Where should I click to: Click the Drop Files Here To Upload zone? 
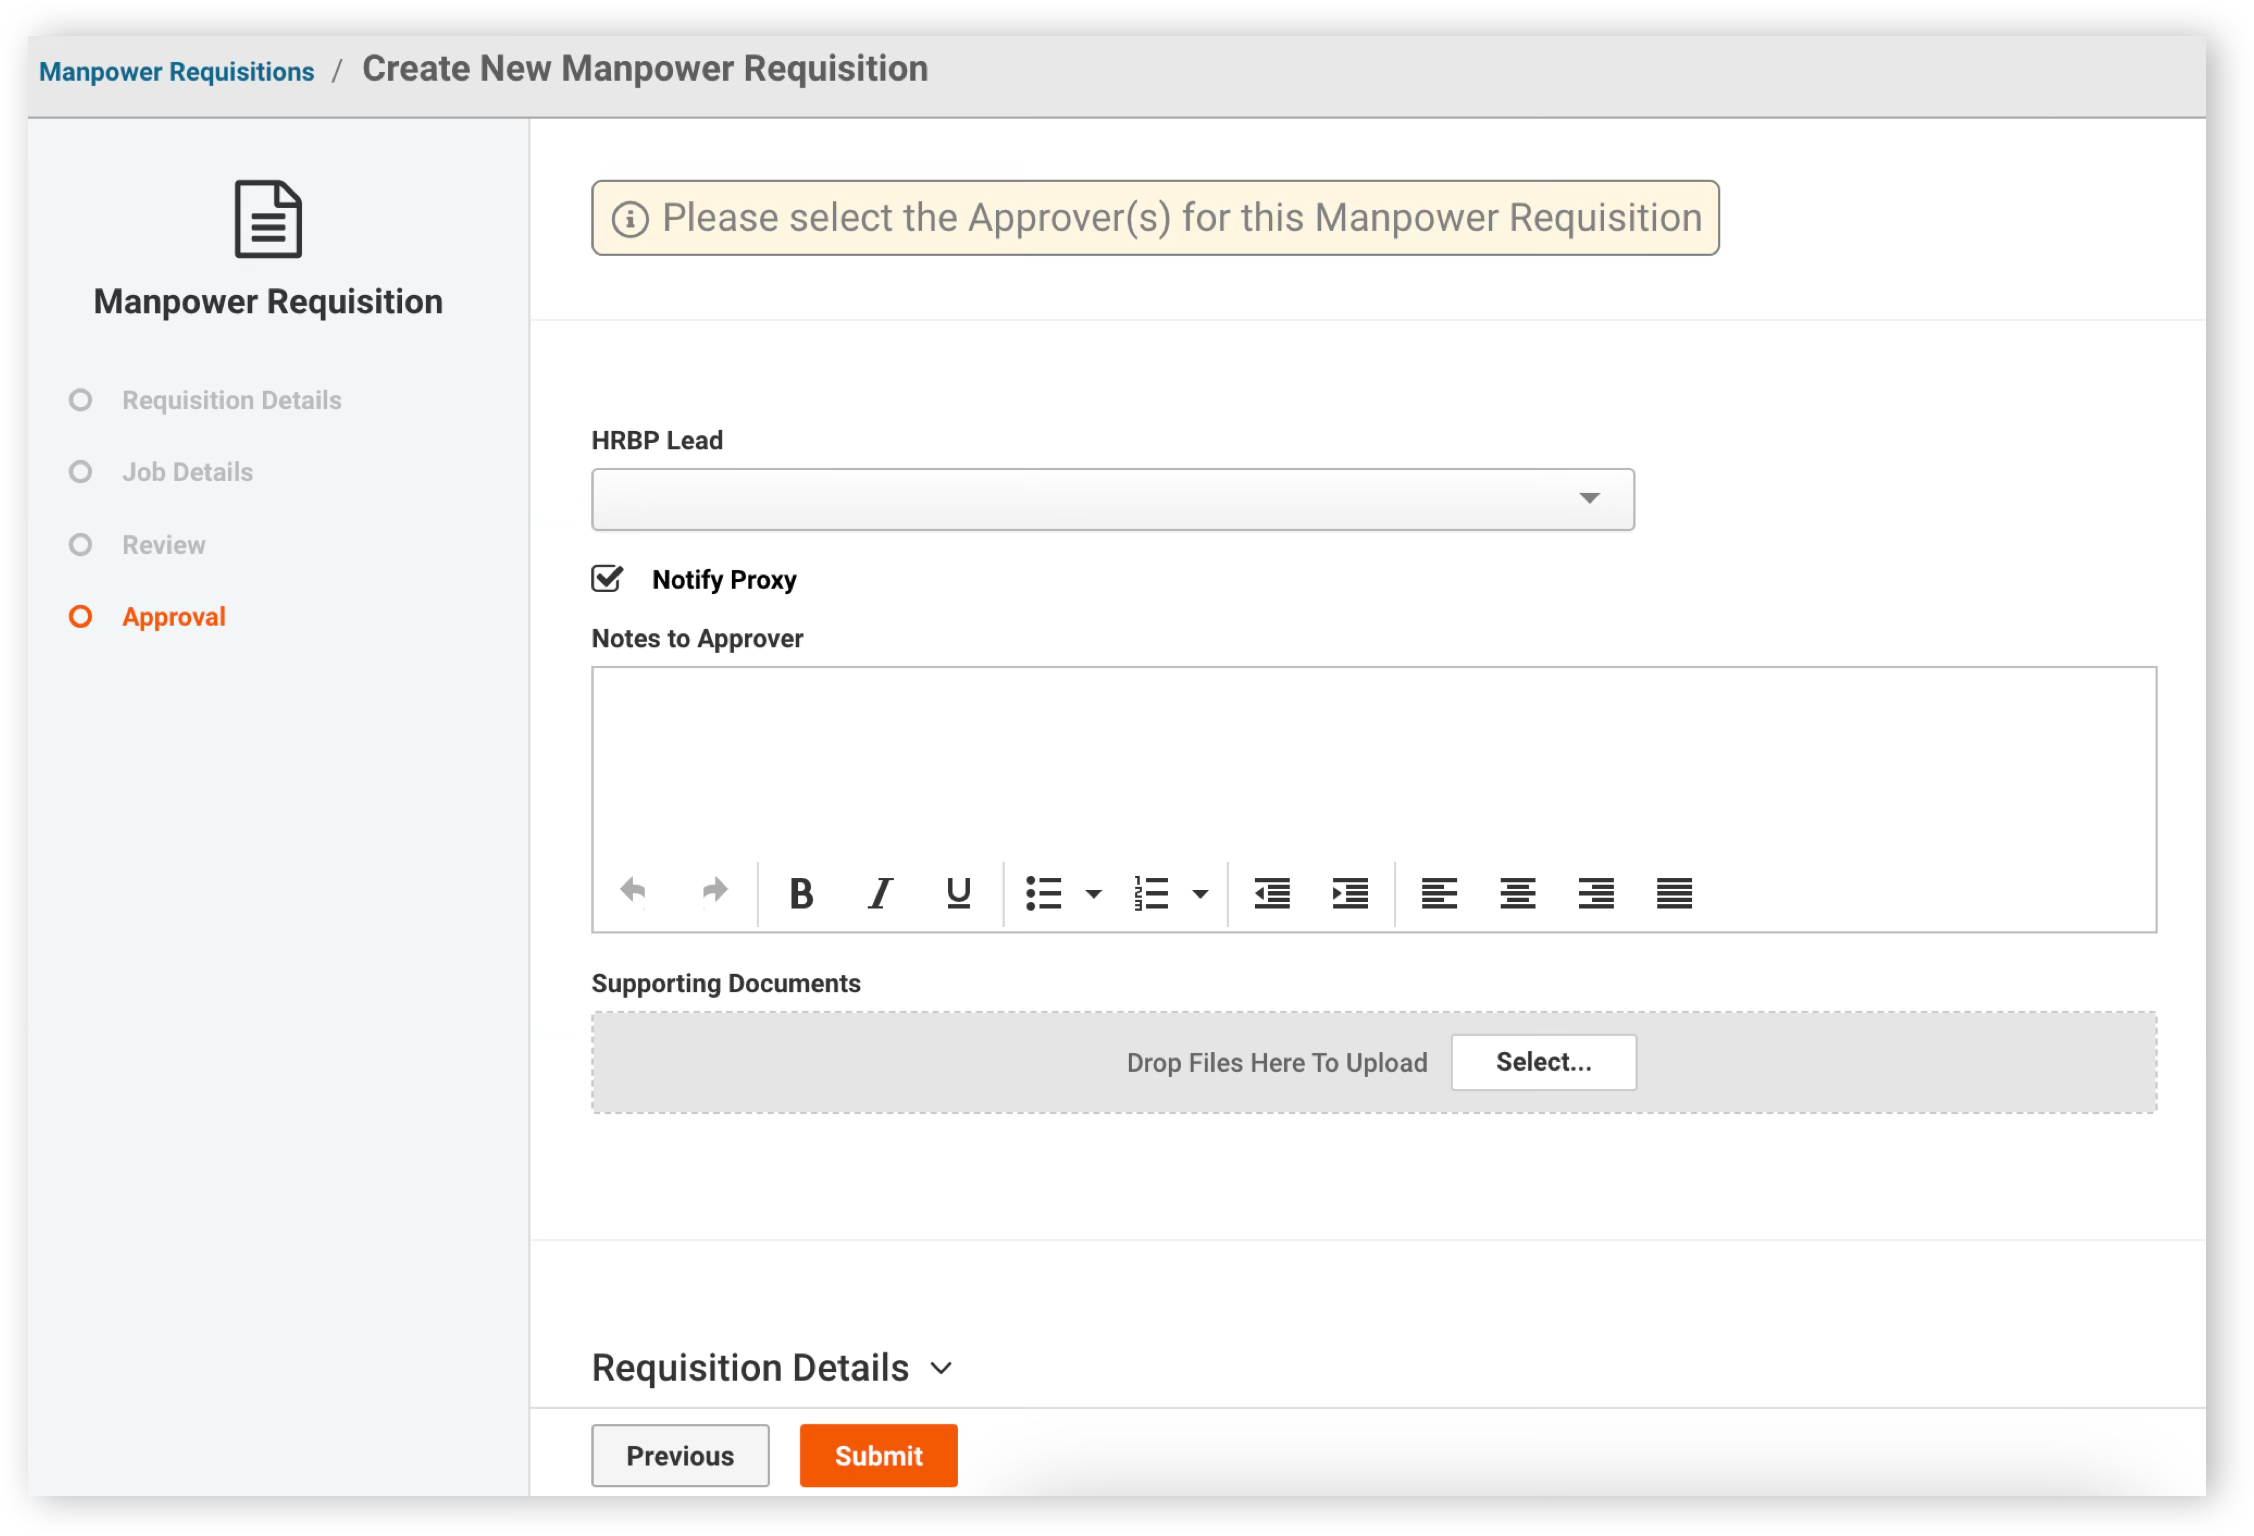[1374, 1062]
